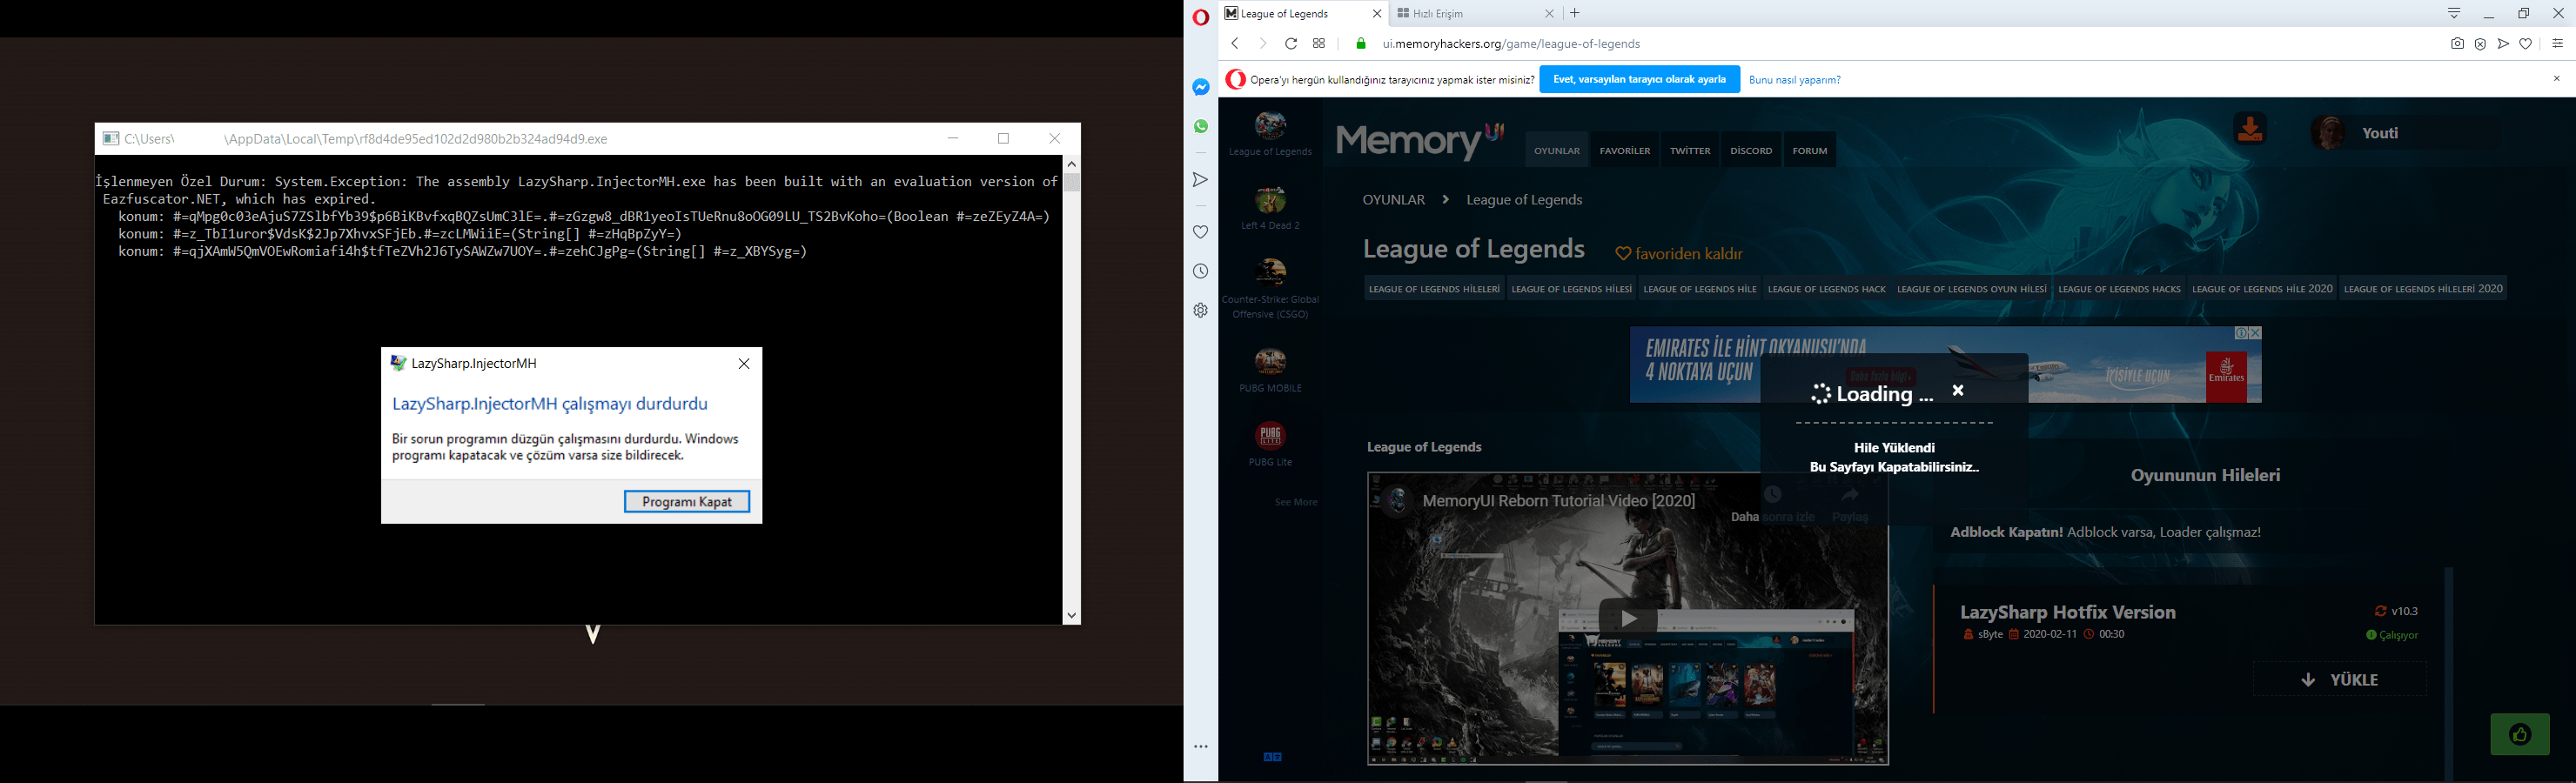This screenshot has width=2576, height=783.
Task: Click the Memory UI site logo
Action: 1421,140
